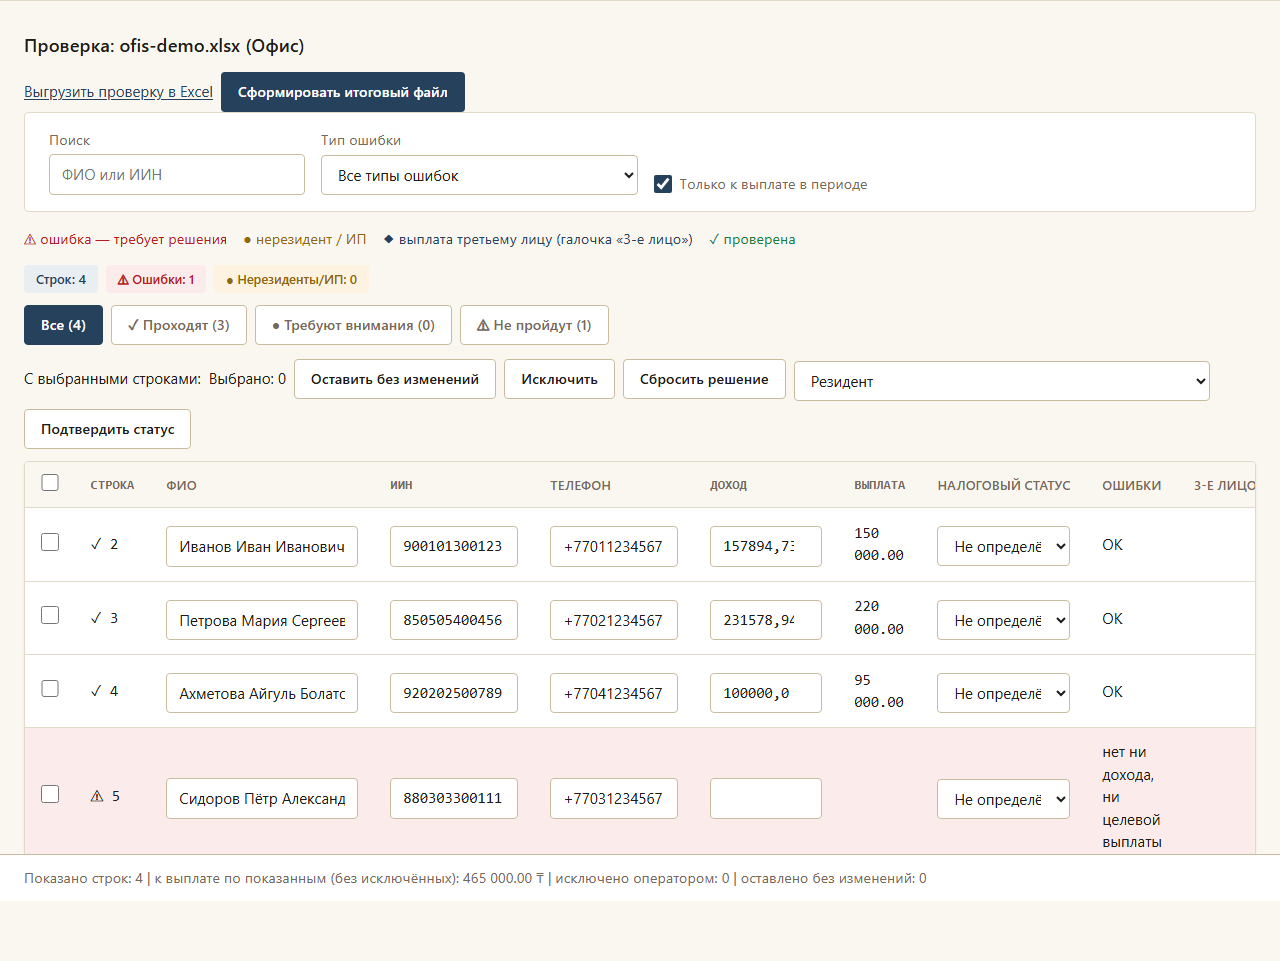Viewport: 1280px width, 961px height.
Task: Click the ФИО field 'Иванов Иван Иванович'
Action: click(x=262, y=546)
